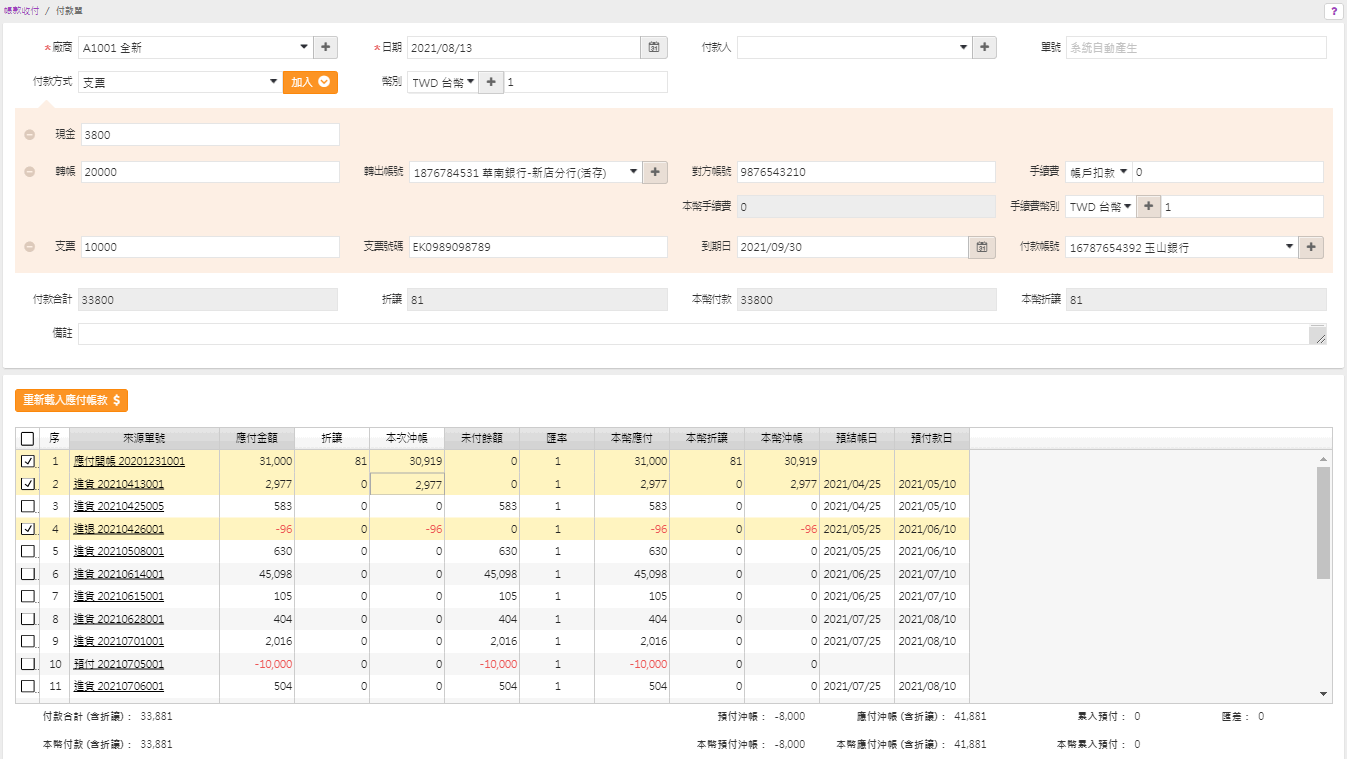
Task: Click into the 備註 text area
Action: point(702,334)
